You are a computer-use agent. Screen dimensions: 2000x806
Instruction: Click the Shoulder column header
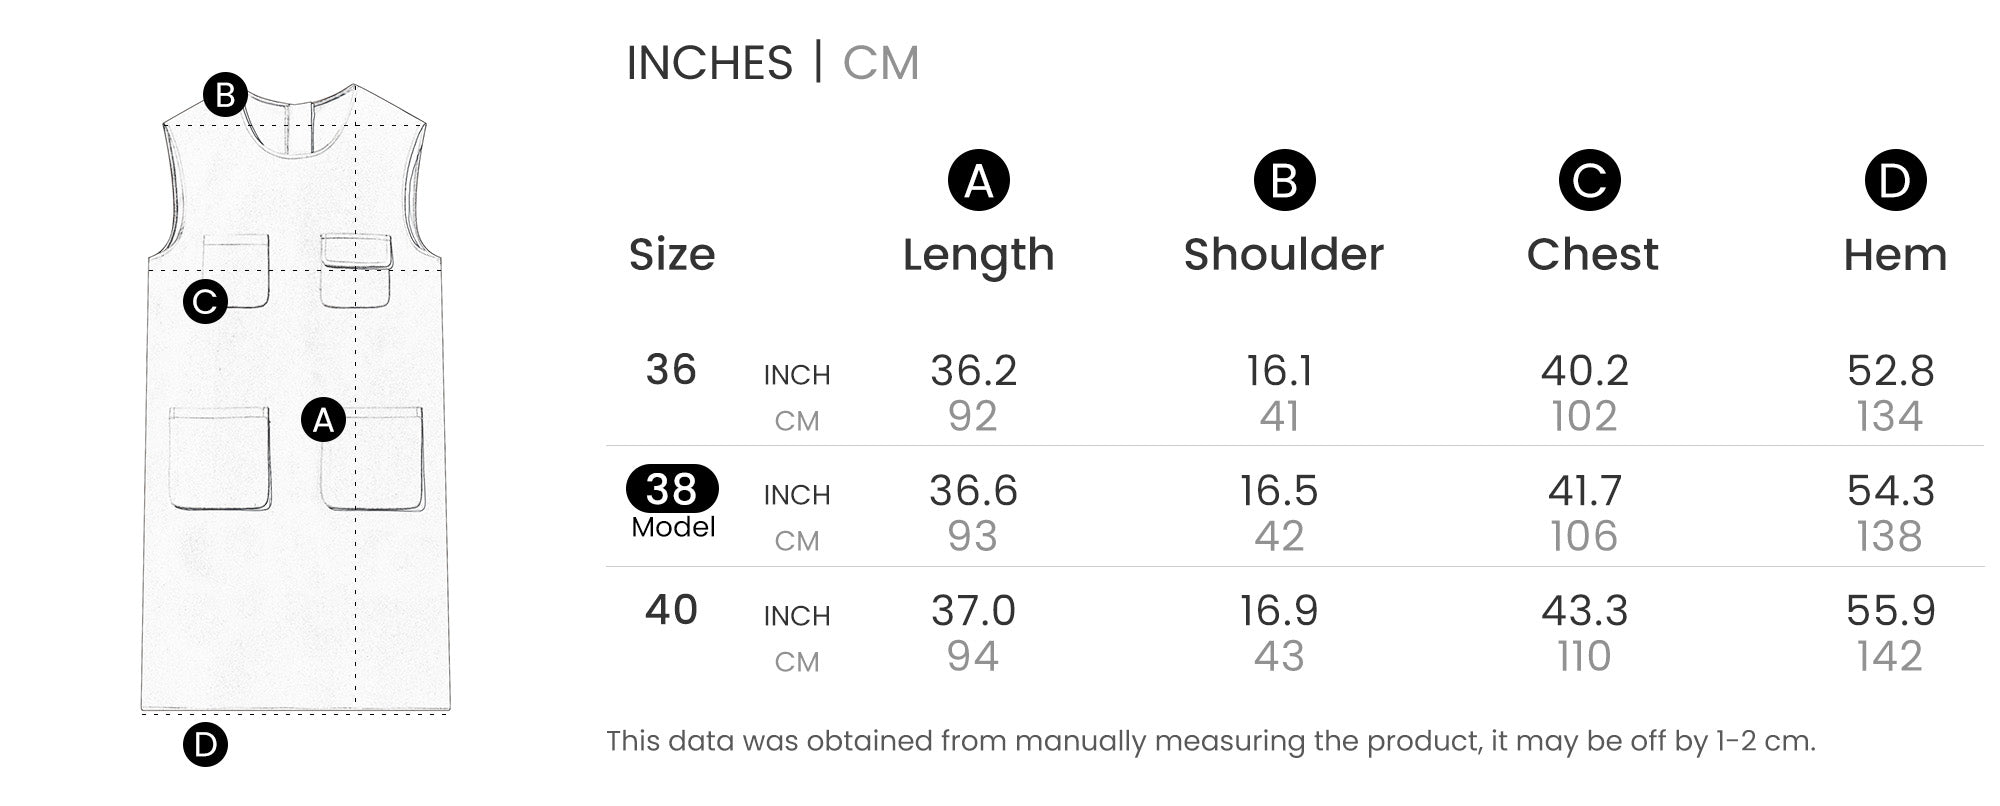click(x=1284, y=255)
